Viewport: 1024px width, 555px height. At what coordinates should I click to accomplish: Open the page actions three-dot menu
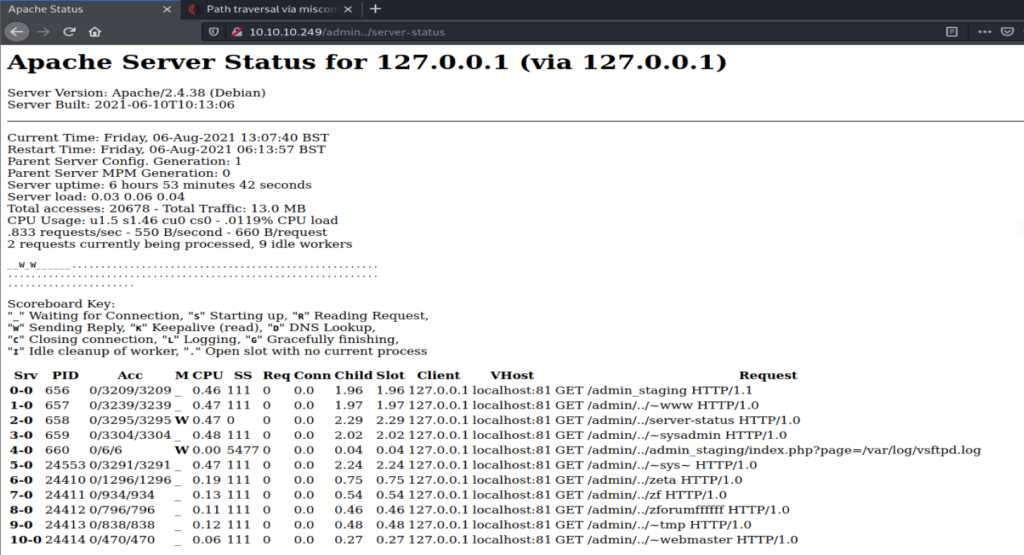[x=984, y=31]
